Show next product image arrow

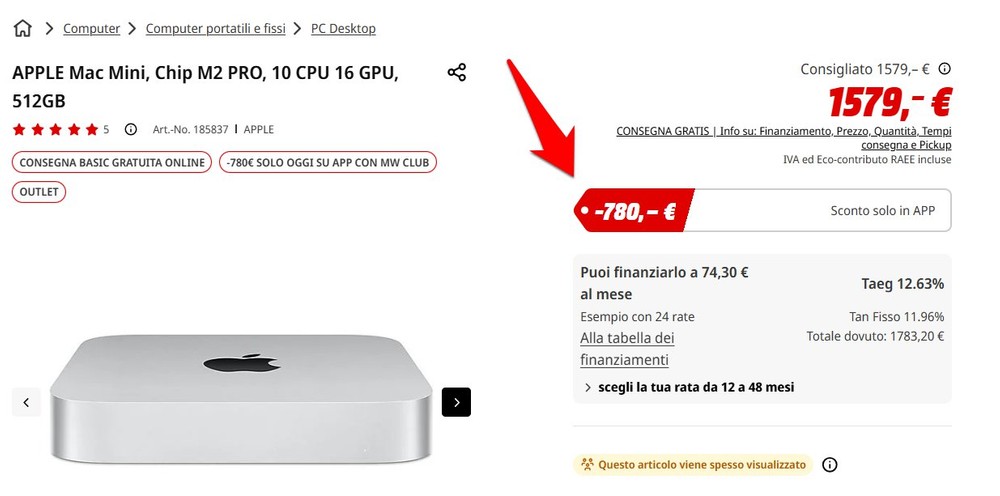[456, 402]
